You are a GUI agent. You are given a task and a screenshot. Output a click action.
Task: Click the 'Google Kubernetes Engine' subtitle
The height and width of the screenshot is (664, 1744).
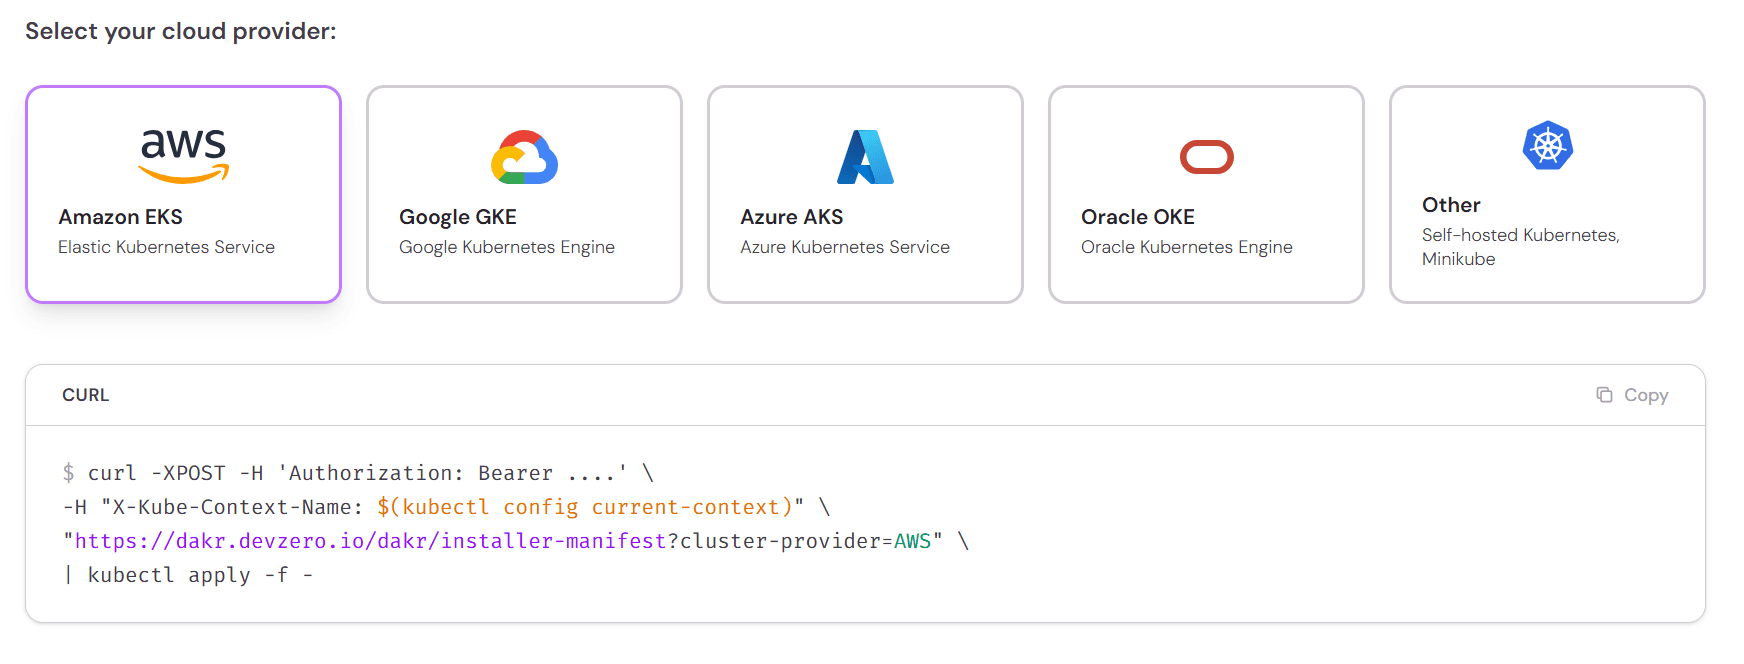pyautogui.click(x=507, y=247)
